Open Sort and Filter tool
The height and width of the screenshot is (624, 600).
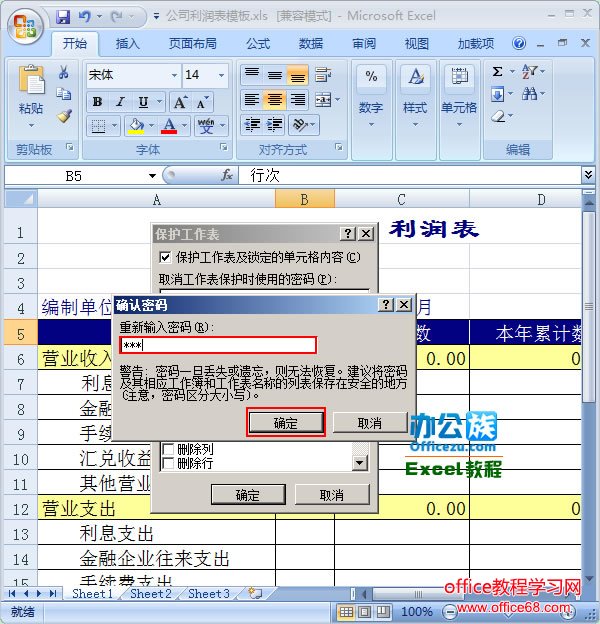click(x=530, y=72)
